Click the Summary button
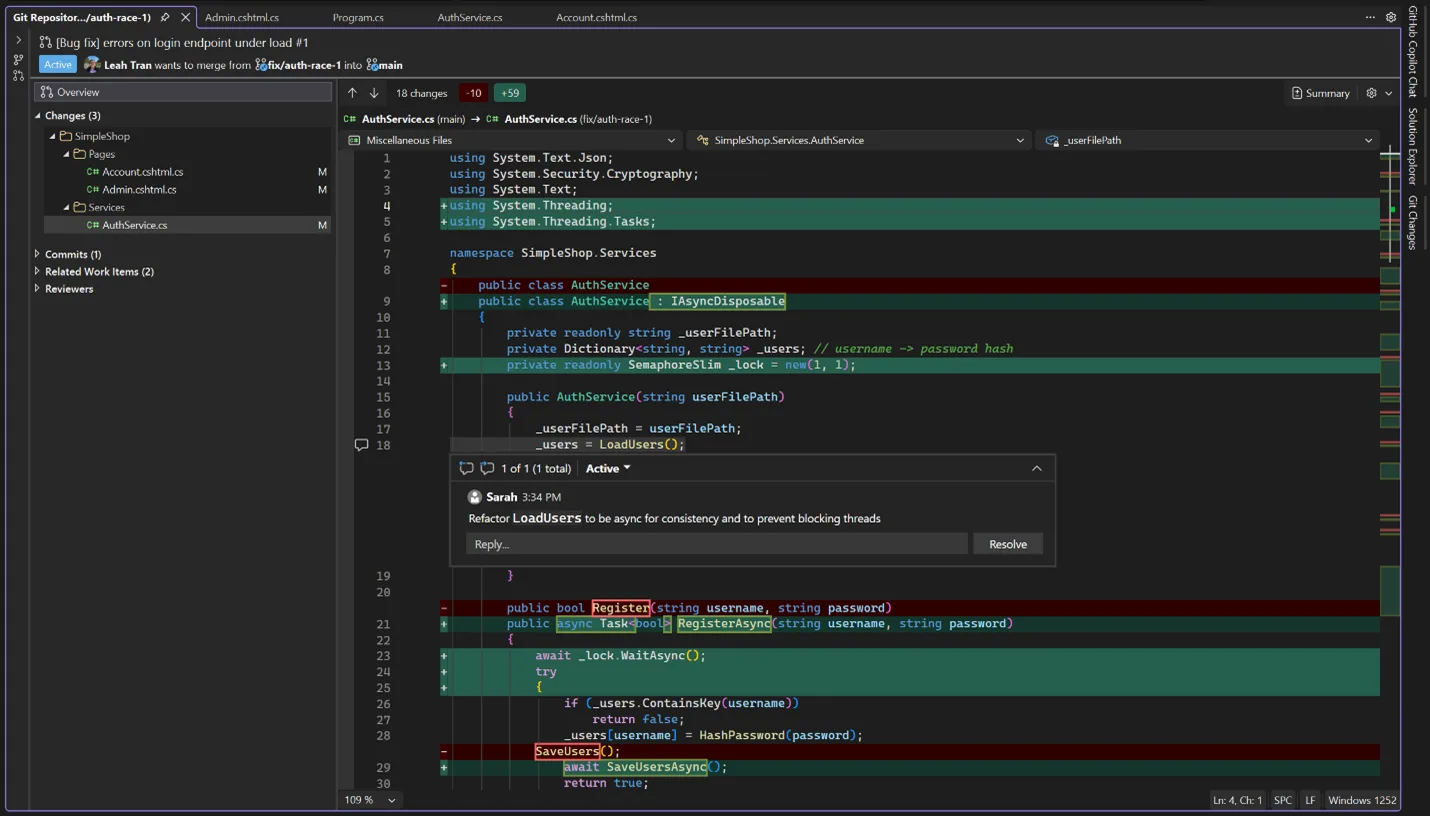 [x=1320, y=93]
